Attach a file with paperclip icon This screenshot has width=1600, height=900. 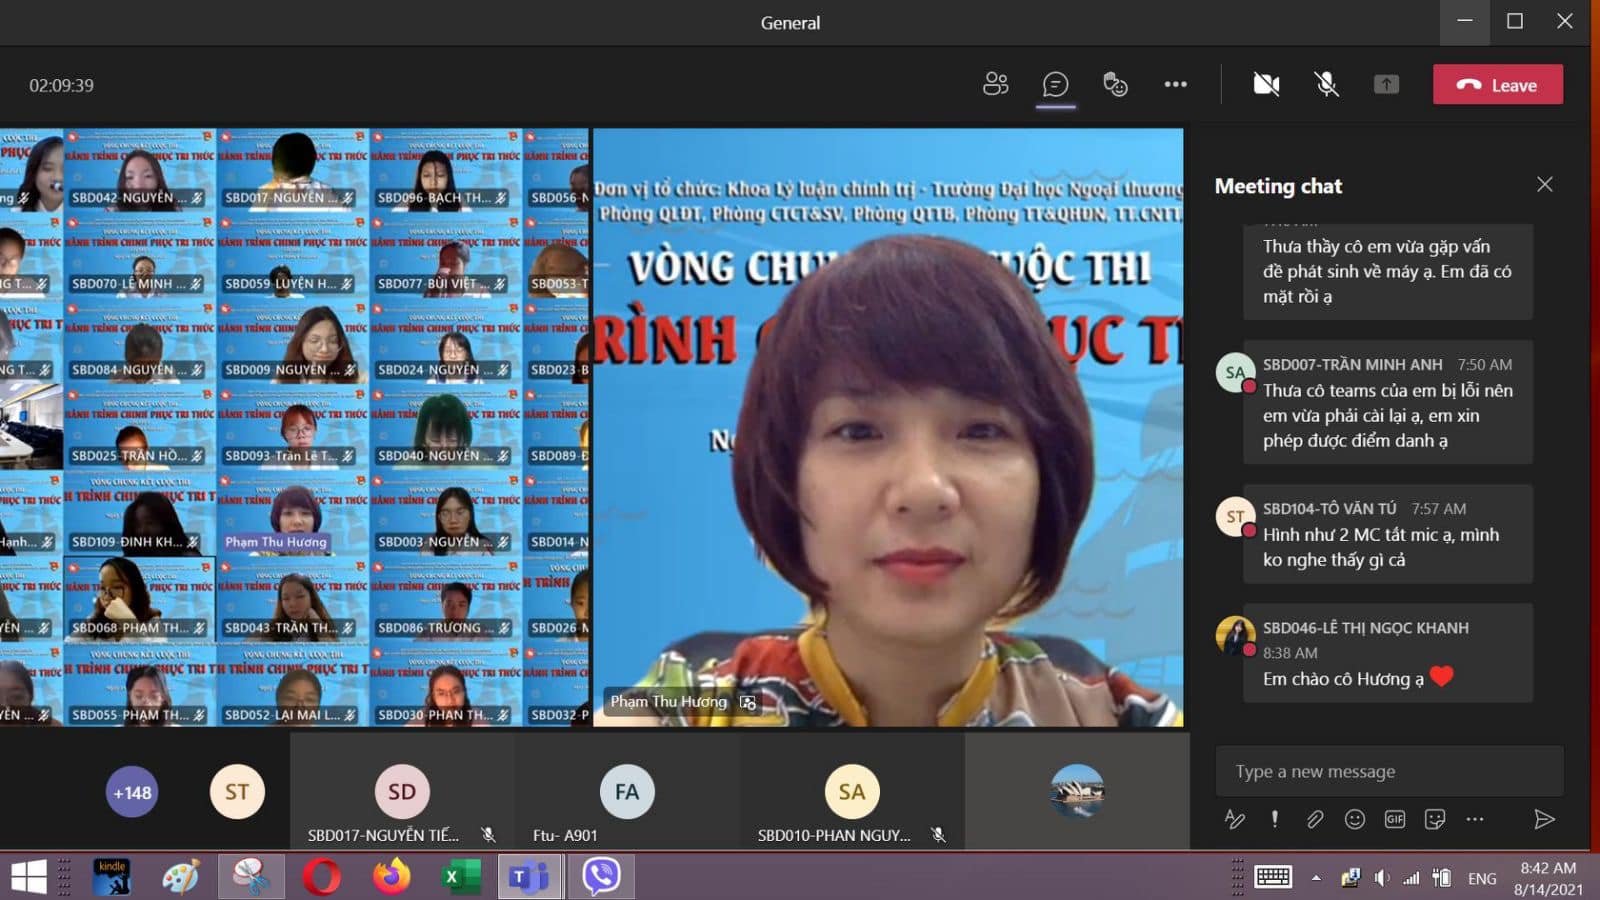(1315, 819)
